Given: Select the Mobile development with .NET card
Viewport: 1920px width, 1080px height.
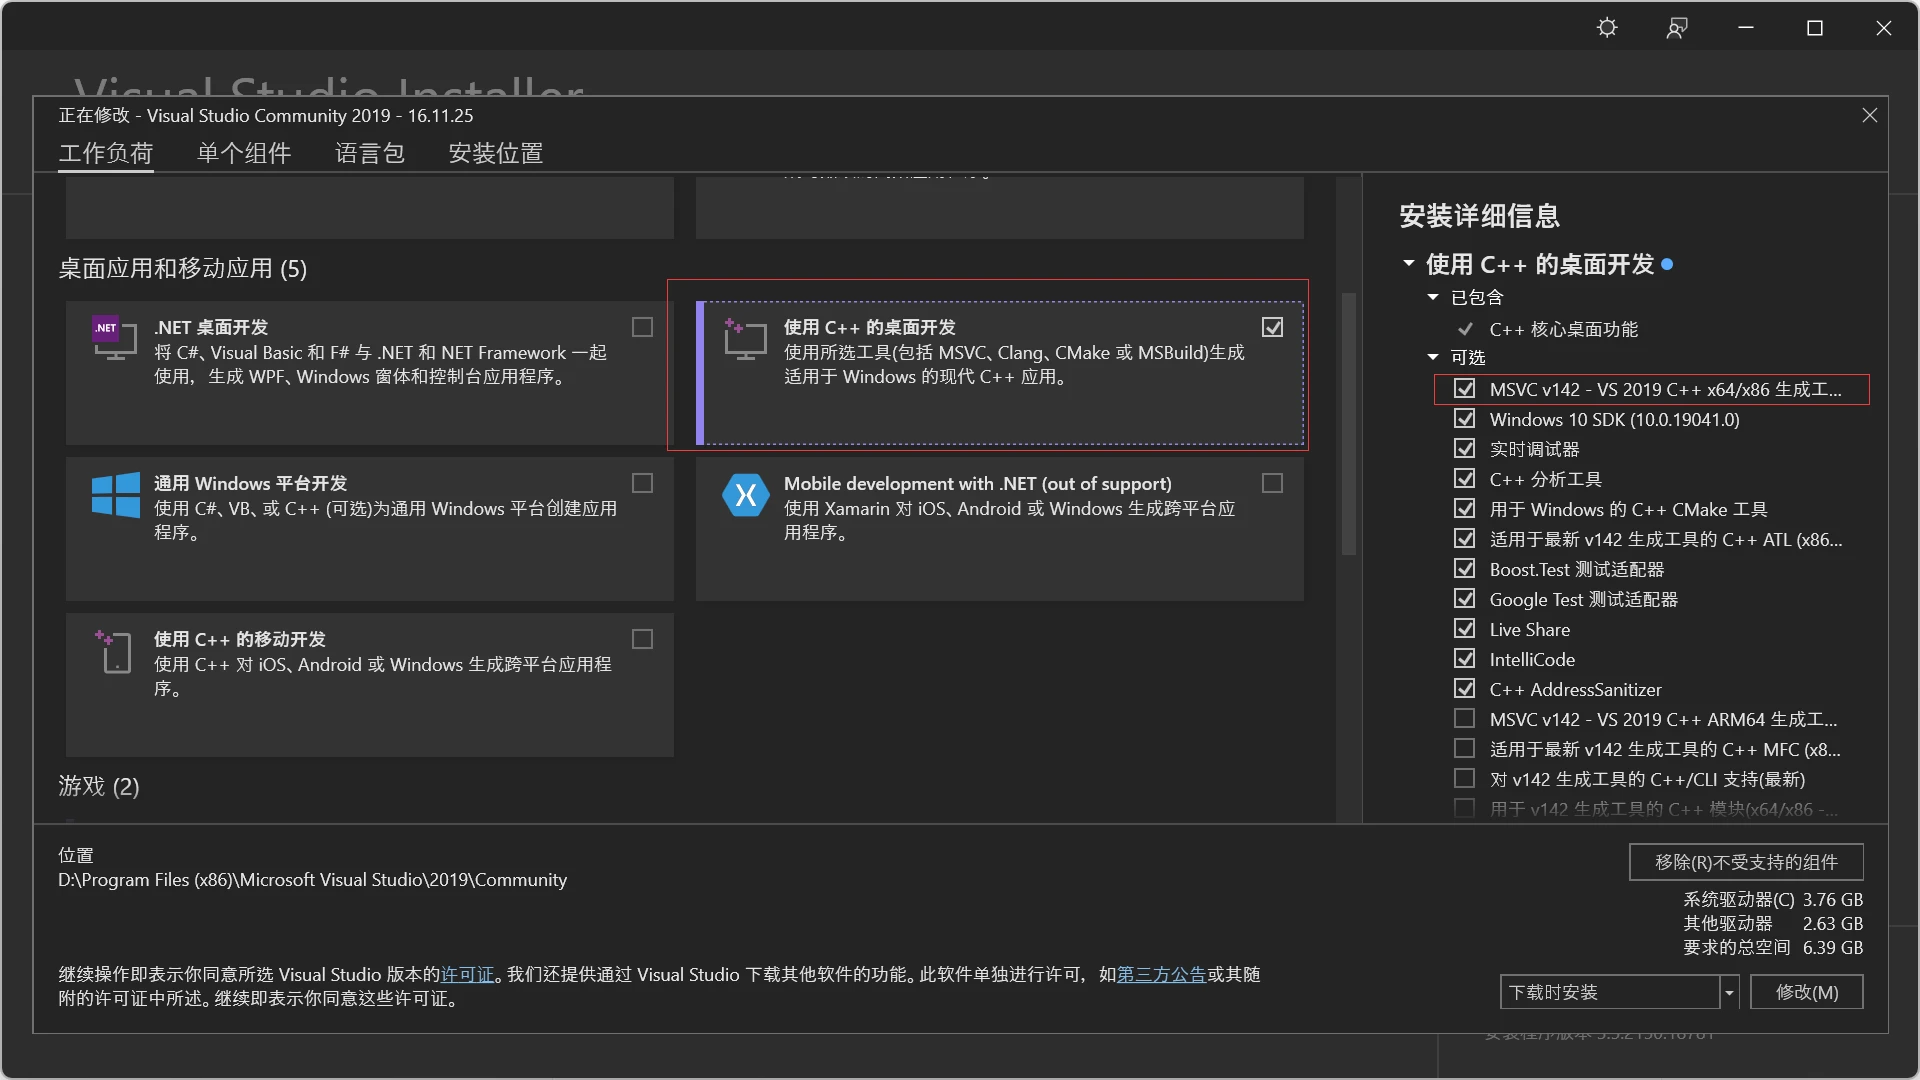Looking at the screenshot, I should pyautogui.click(x=1000, y=529).
